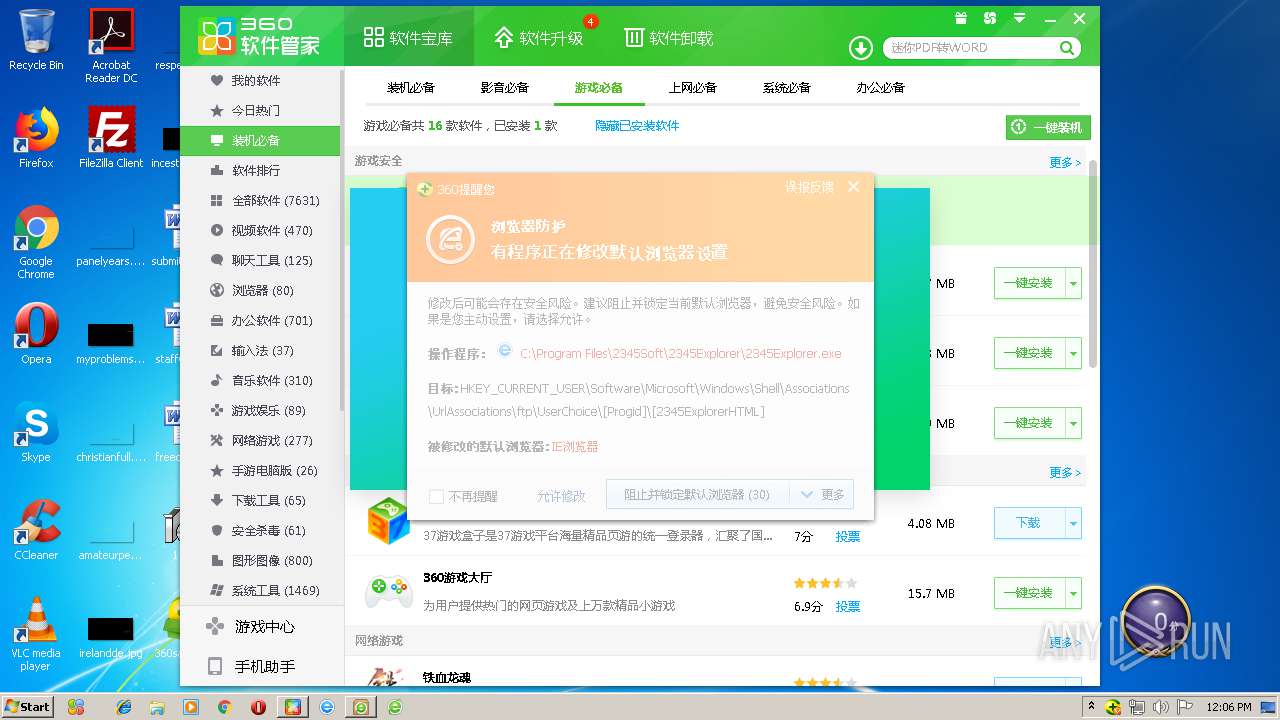Image resolution: width=1280 pixels, height=720 pixels.
Task: Switch to 软件升级 tab
Action: [538, 38]
